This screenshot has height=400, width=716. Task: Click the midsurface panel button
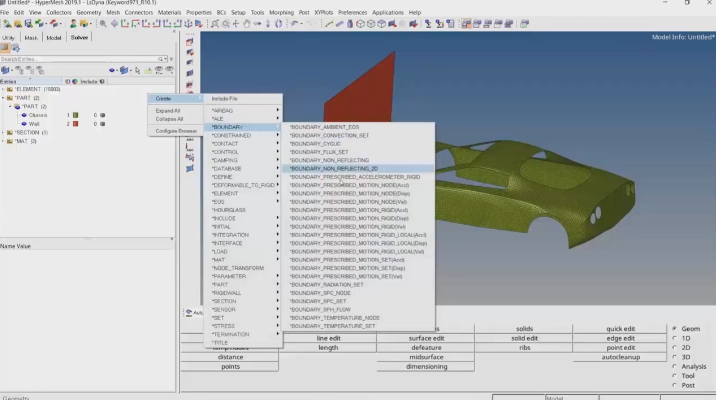pyautogui.click(x=426, y=357)
